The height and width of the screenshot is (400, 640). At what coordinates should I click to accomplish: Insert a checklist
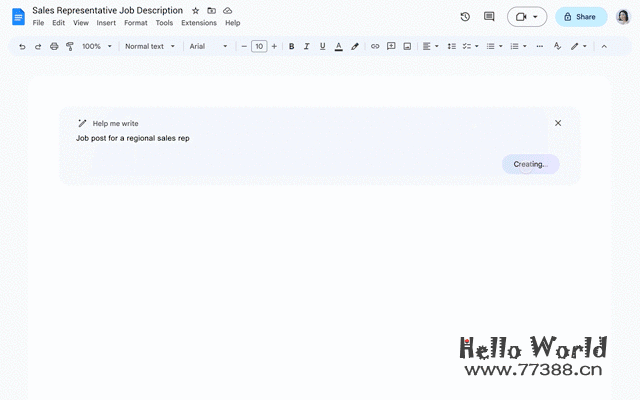coord(467,47)
